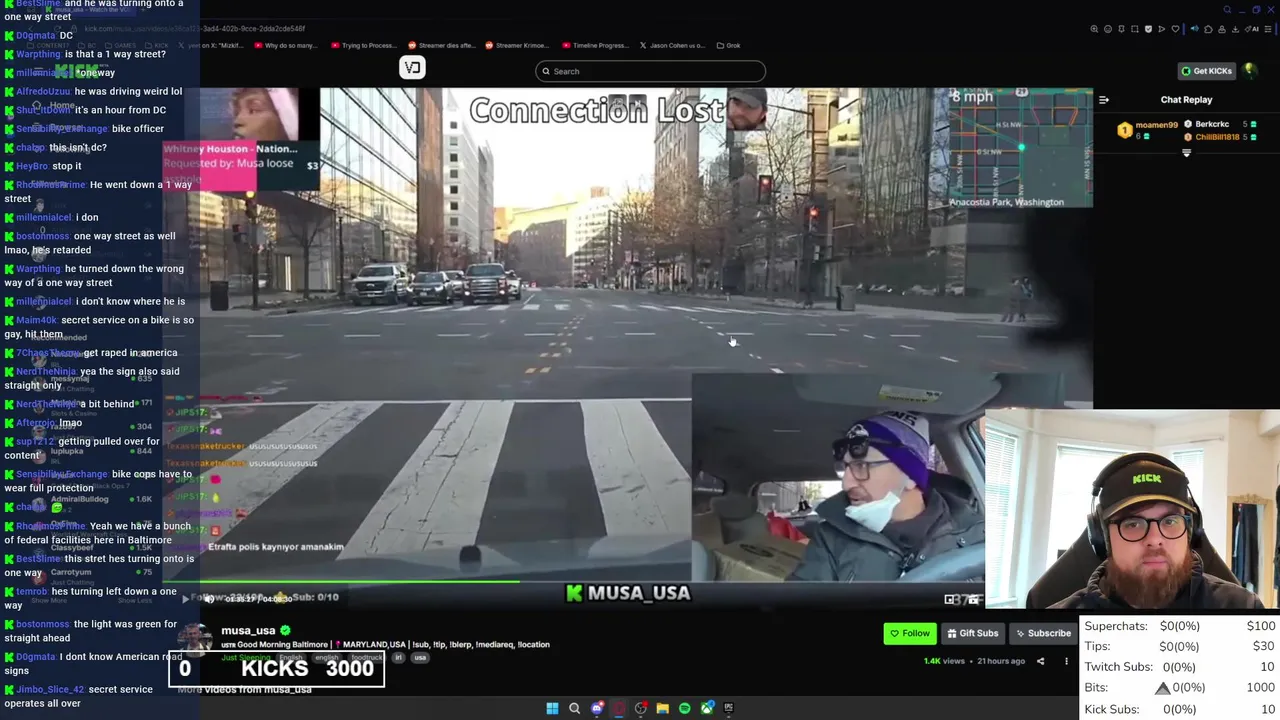Open the Epic Games taskbar icon
Screen dimensions: 1280x720
pos(729,708)
